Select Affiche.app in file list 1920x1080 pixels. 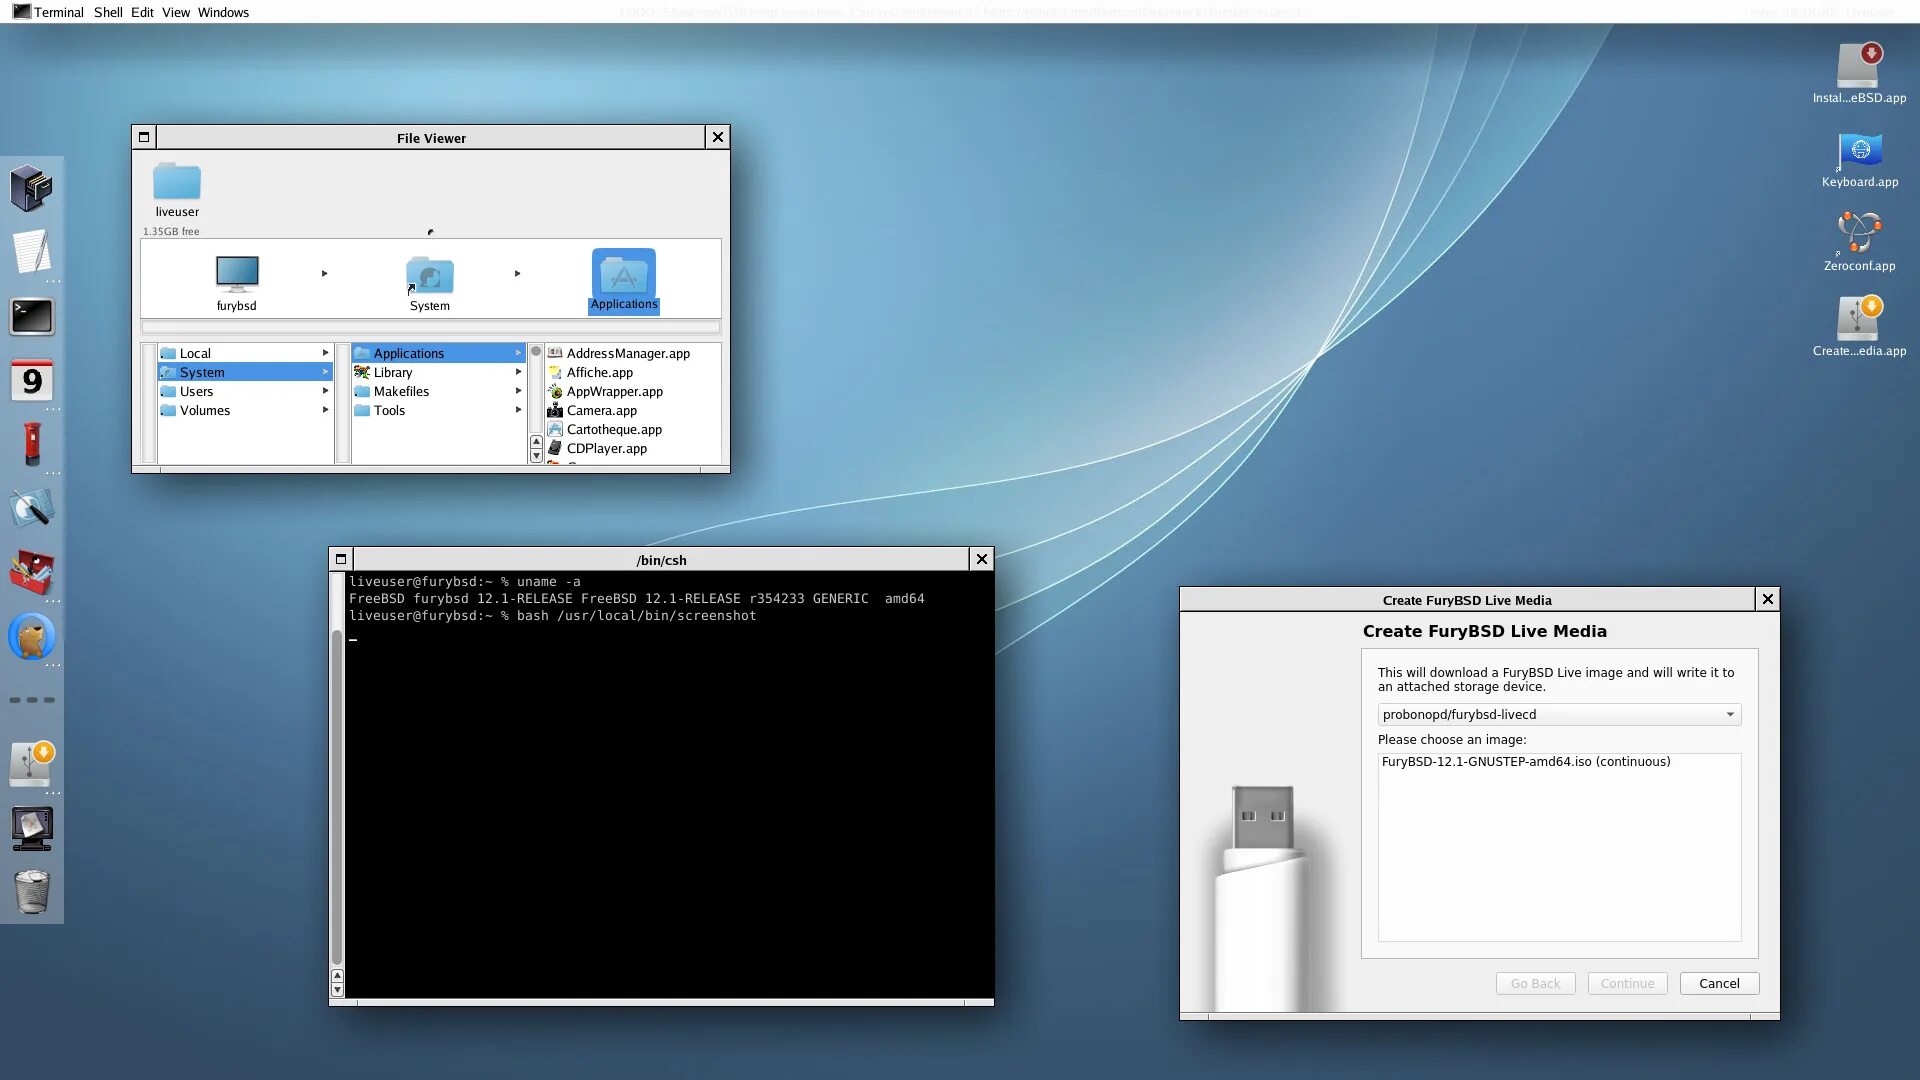pos(600,372)
